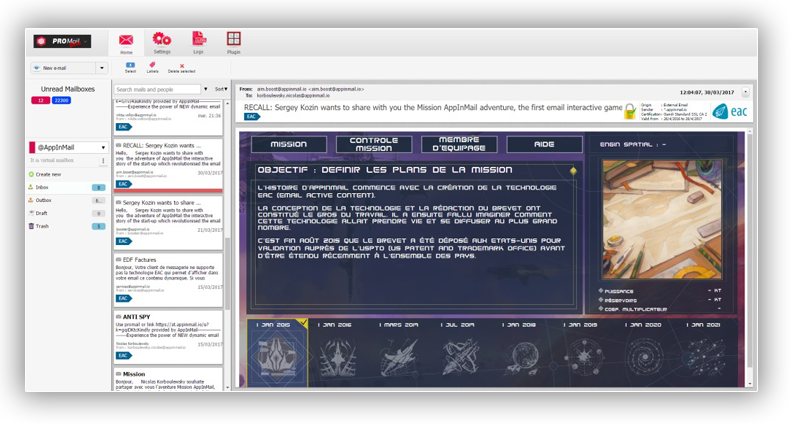Click the blue unread badge 22300
Image resolution: width=794 pixels, height=424 pixels.
[61, 100]
